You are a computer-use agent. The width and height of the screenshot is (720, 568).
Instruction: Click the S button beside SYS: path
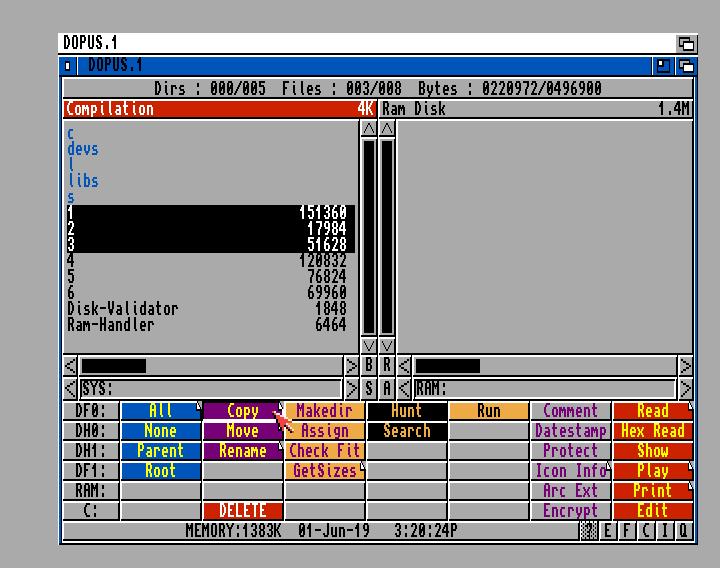[369, 388]
